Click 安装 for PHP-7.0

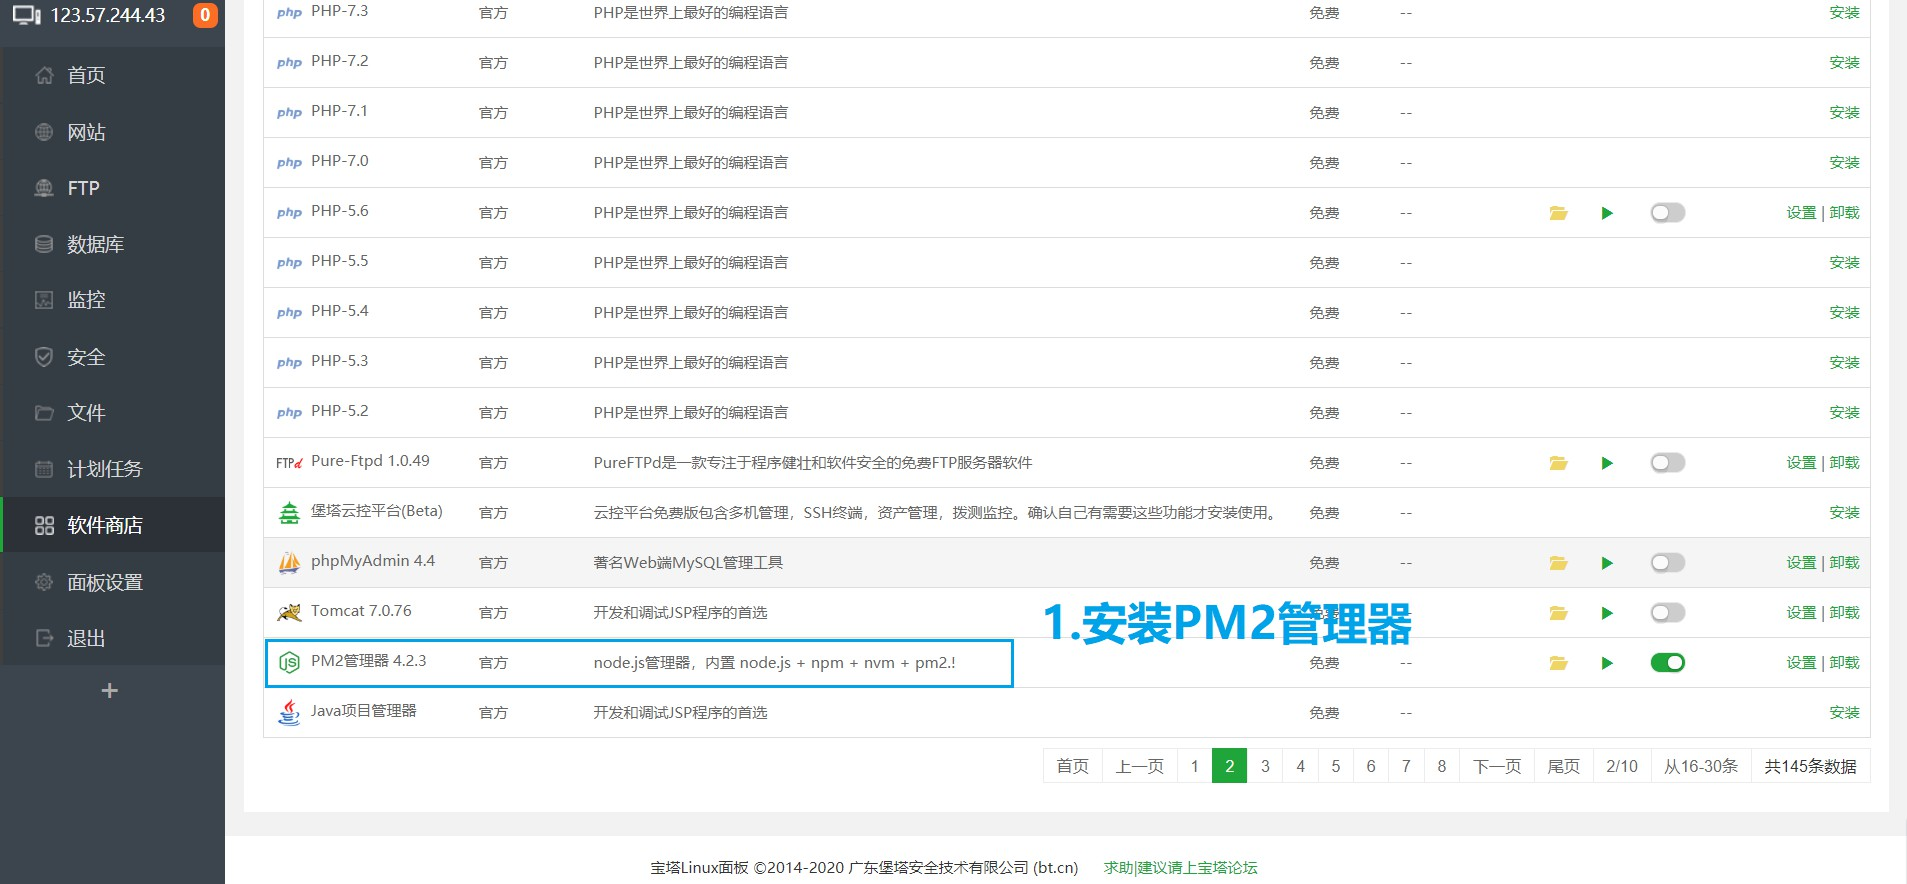pos(1844,163)
